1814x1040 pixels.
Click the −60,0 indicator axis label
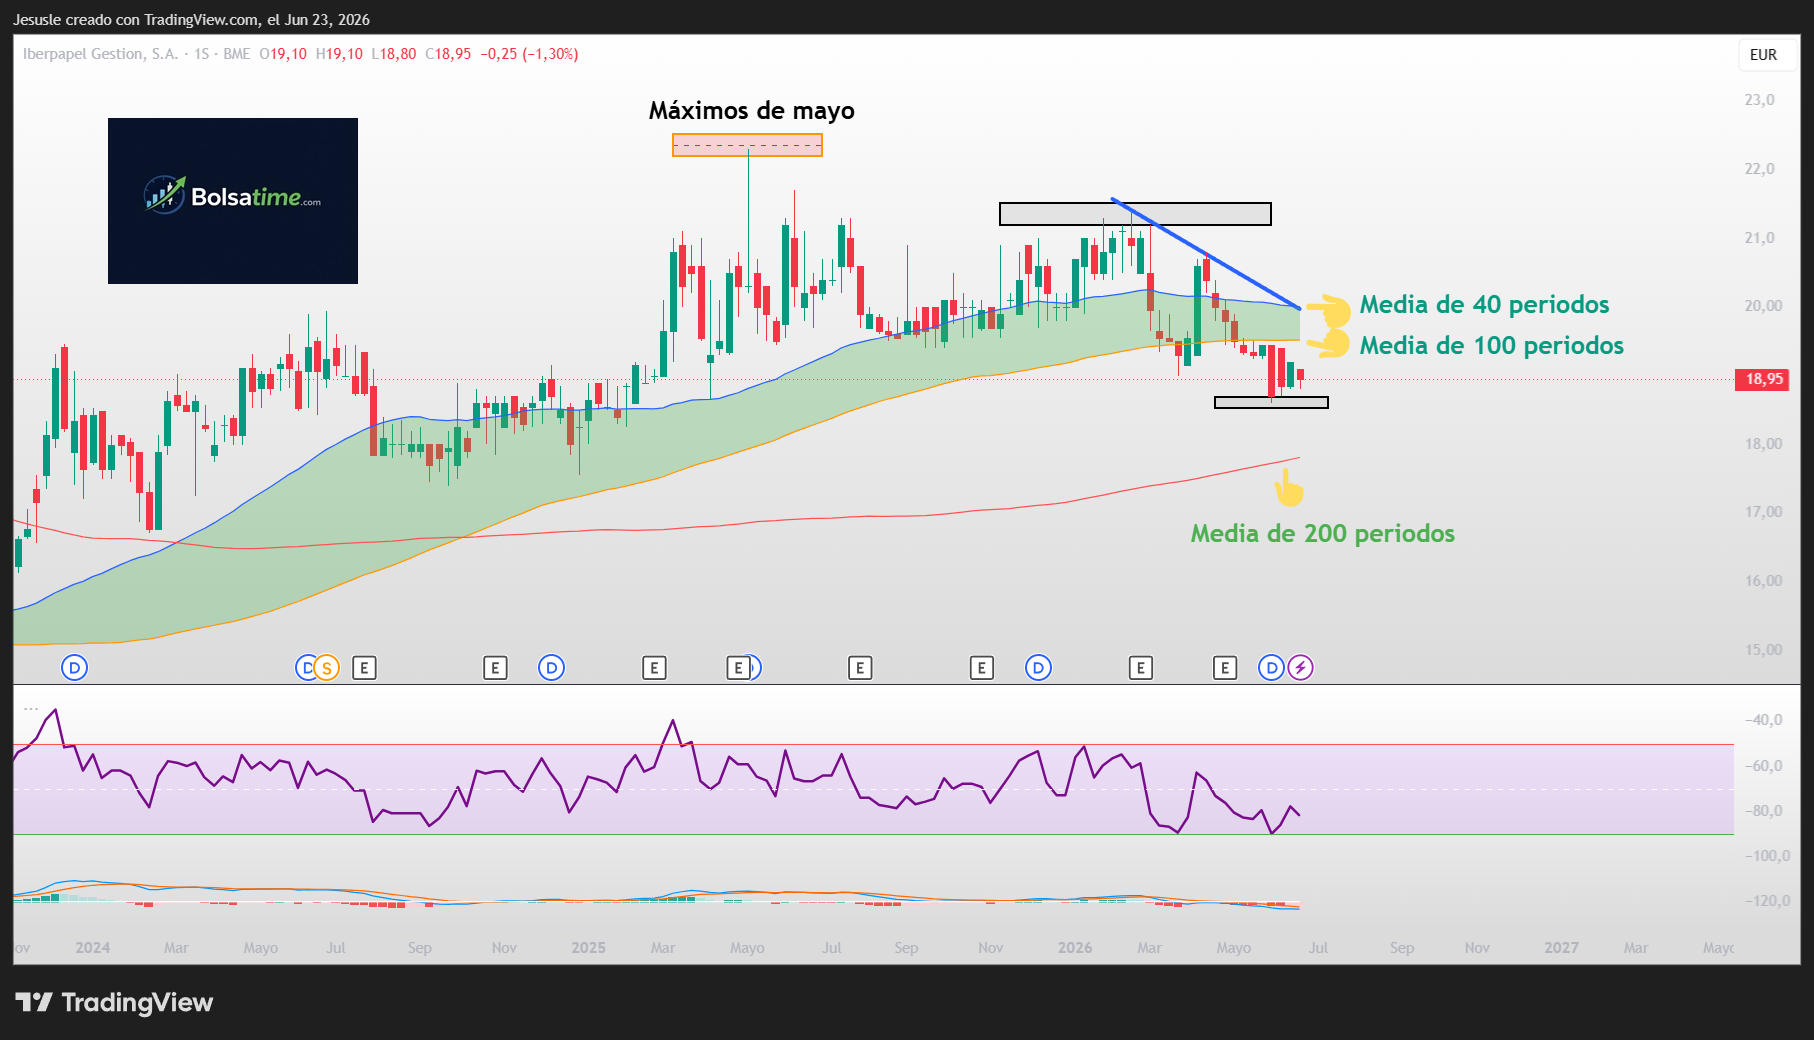[x=1763, y=766]
